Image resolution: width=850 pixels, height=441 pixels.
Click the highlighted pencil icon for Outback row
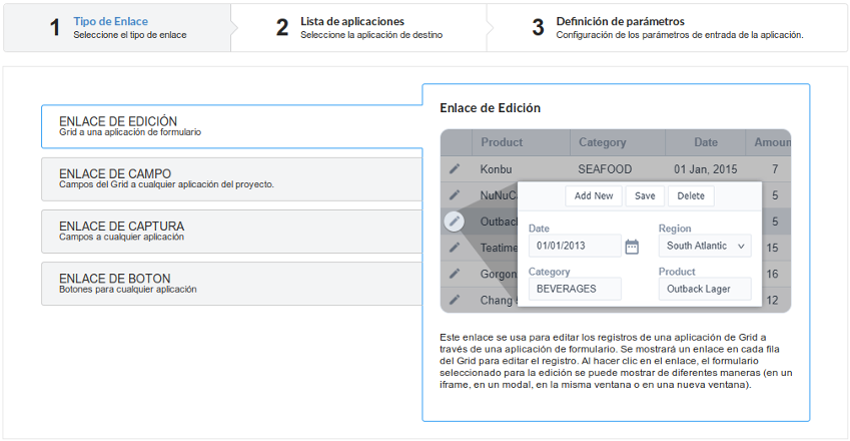pyautogui.click(x=454, y=221)
